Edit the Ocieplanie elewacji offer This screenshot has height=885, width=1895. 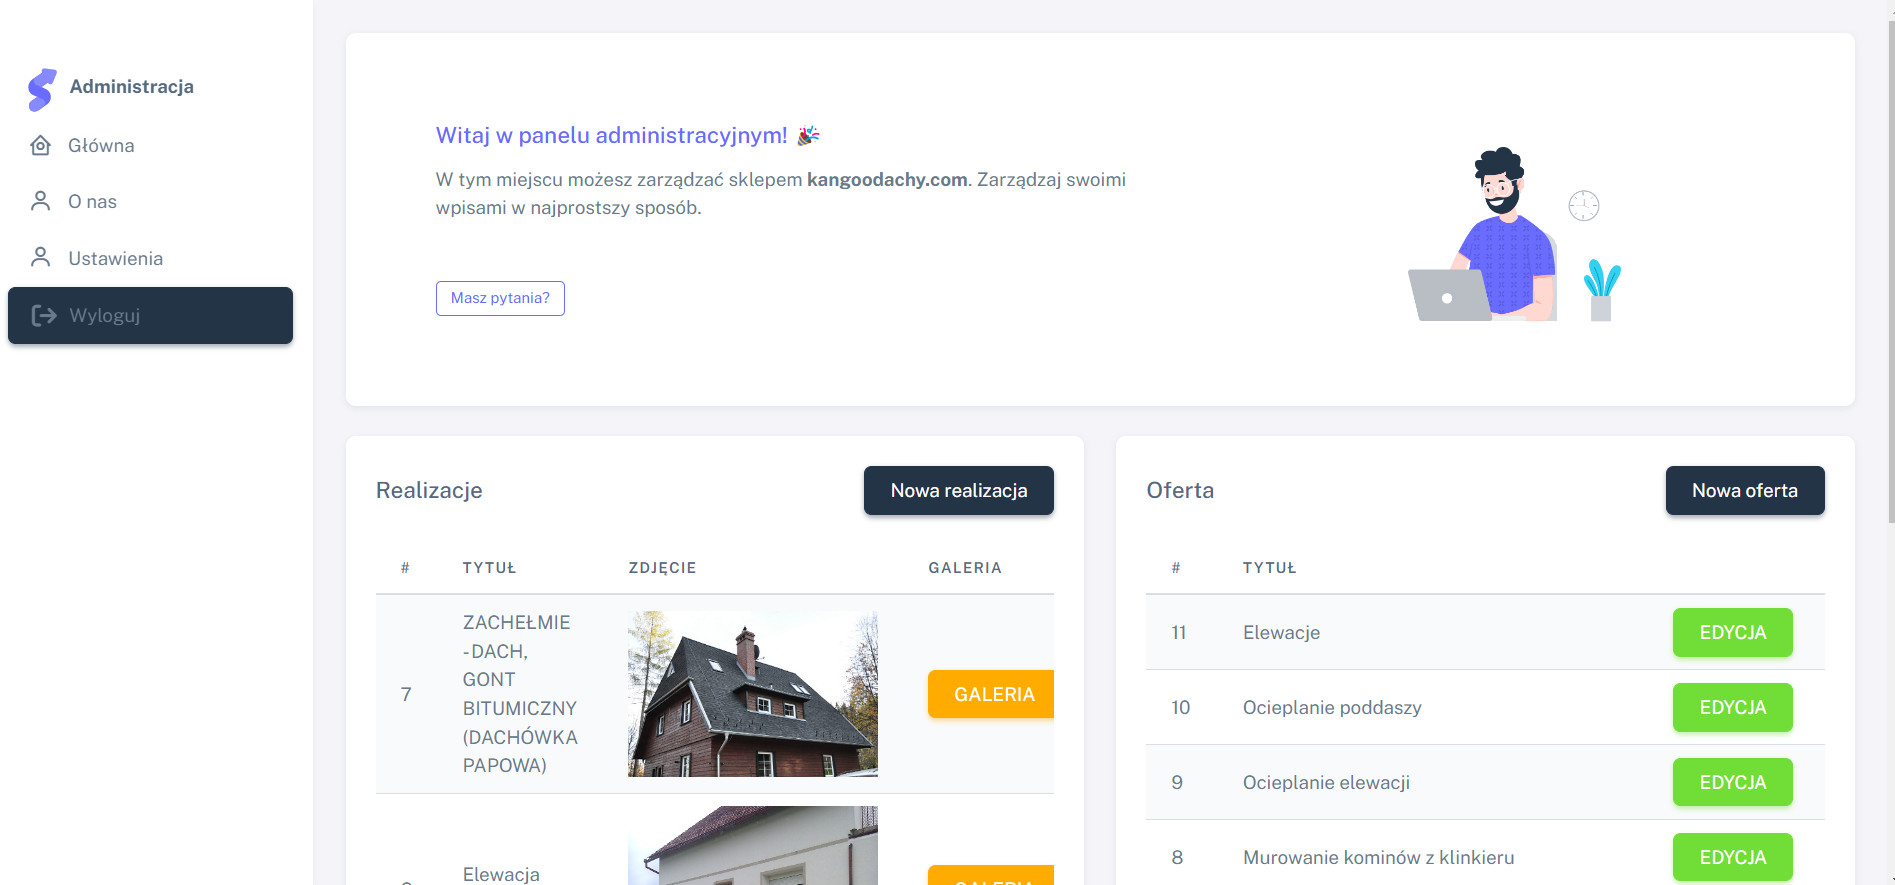(1732, 782)
